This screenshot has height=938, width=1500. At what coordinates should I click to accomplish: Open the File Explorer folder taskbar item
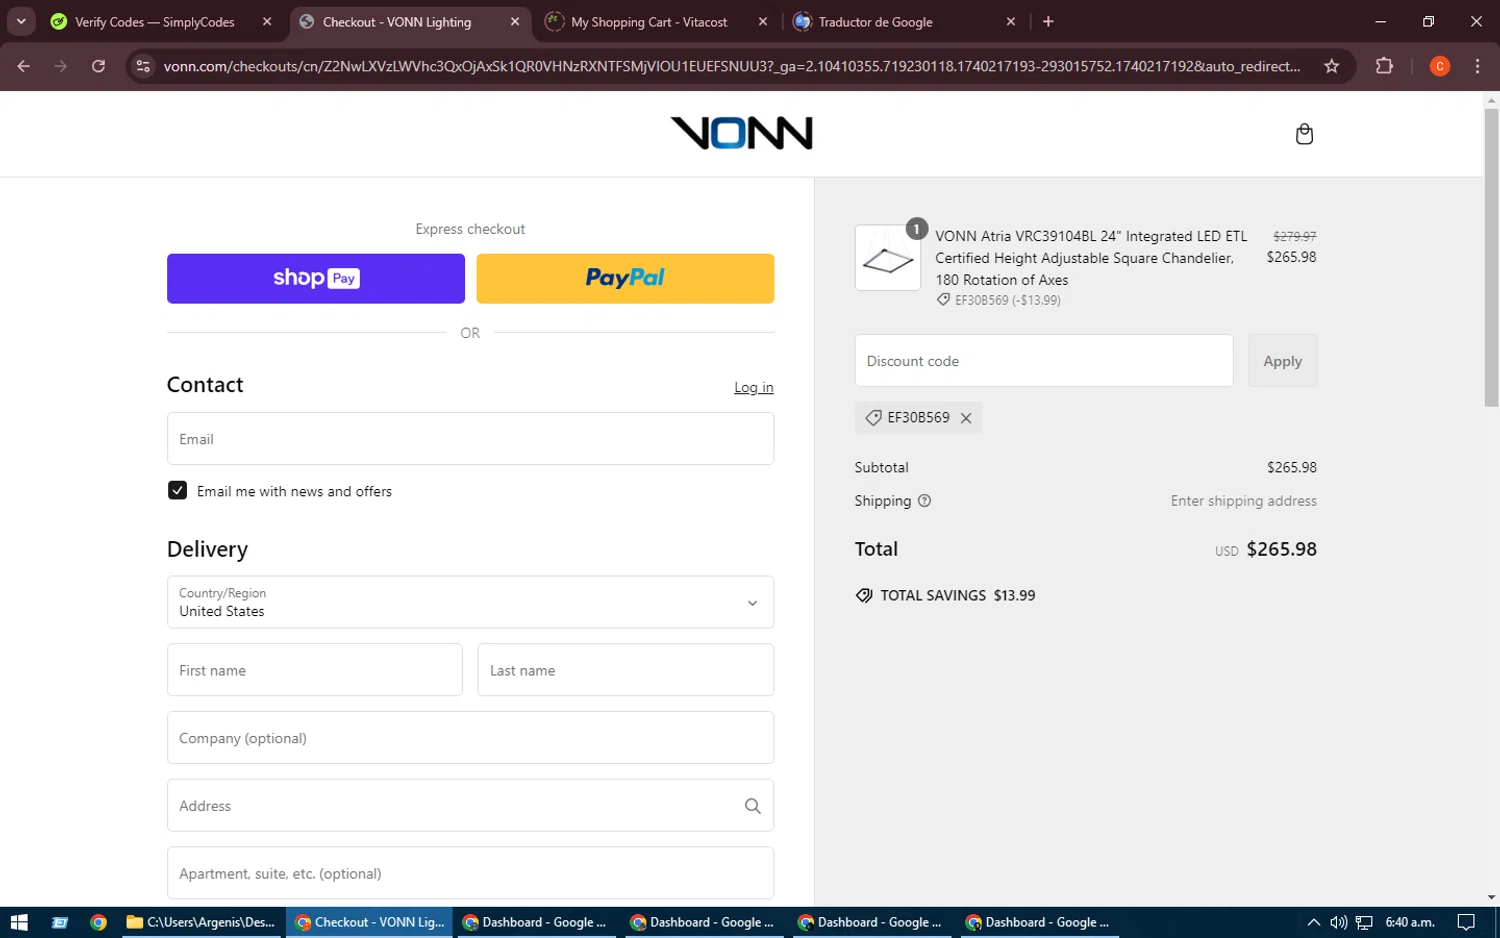click(201, 922)
